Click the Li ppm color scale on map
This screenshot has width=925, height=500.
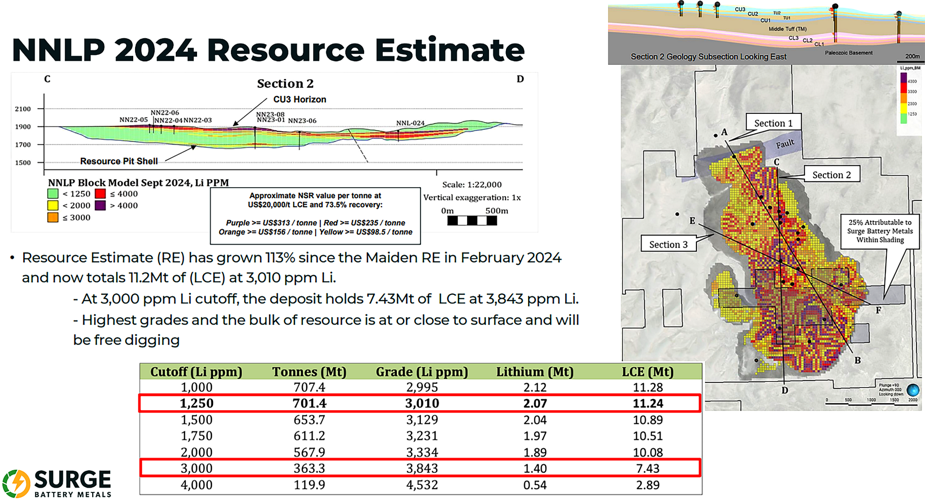tap(903, 96)
